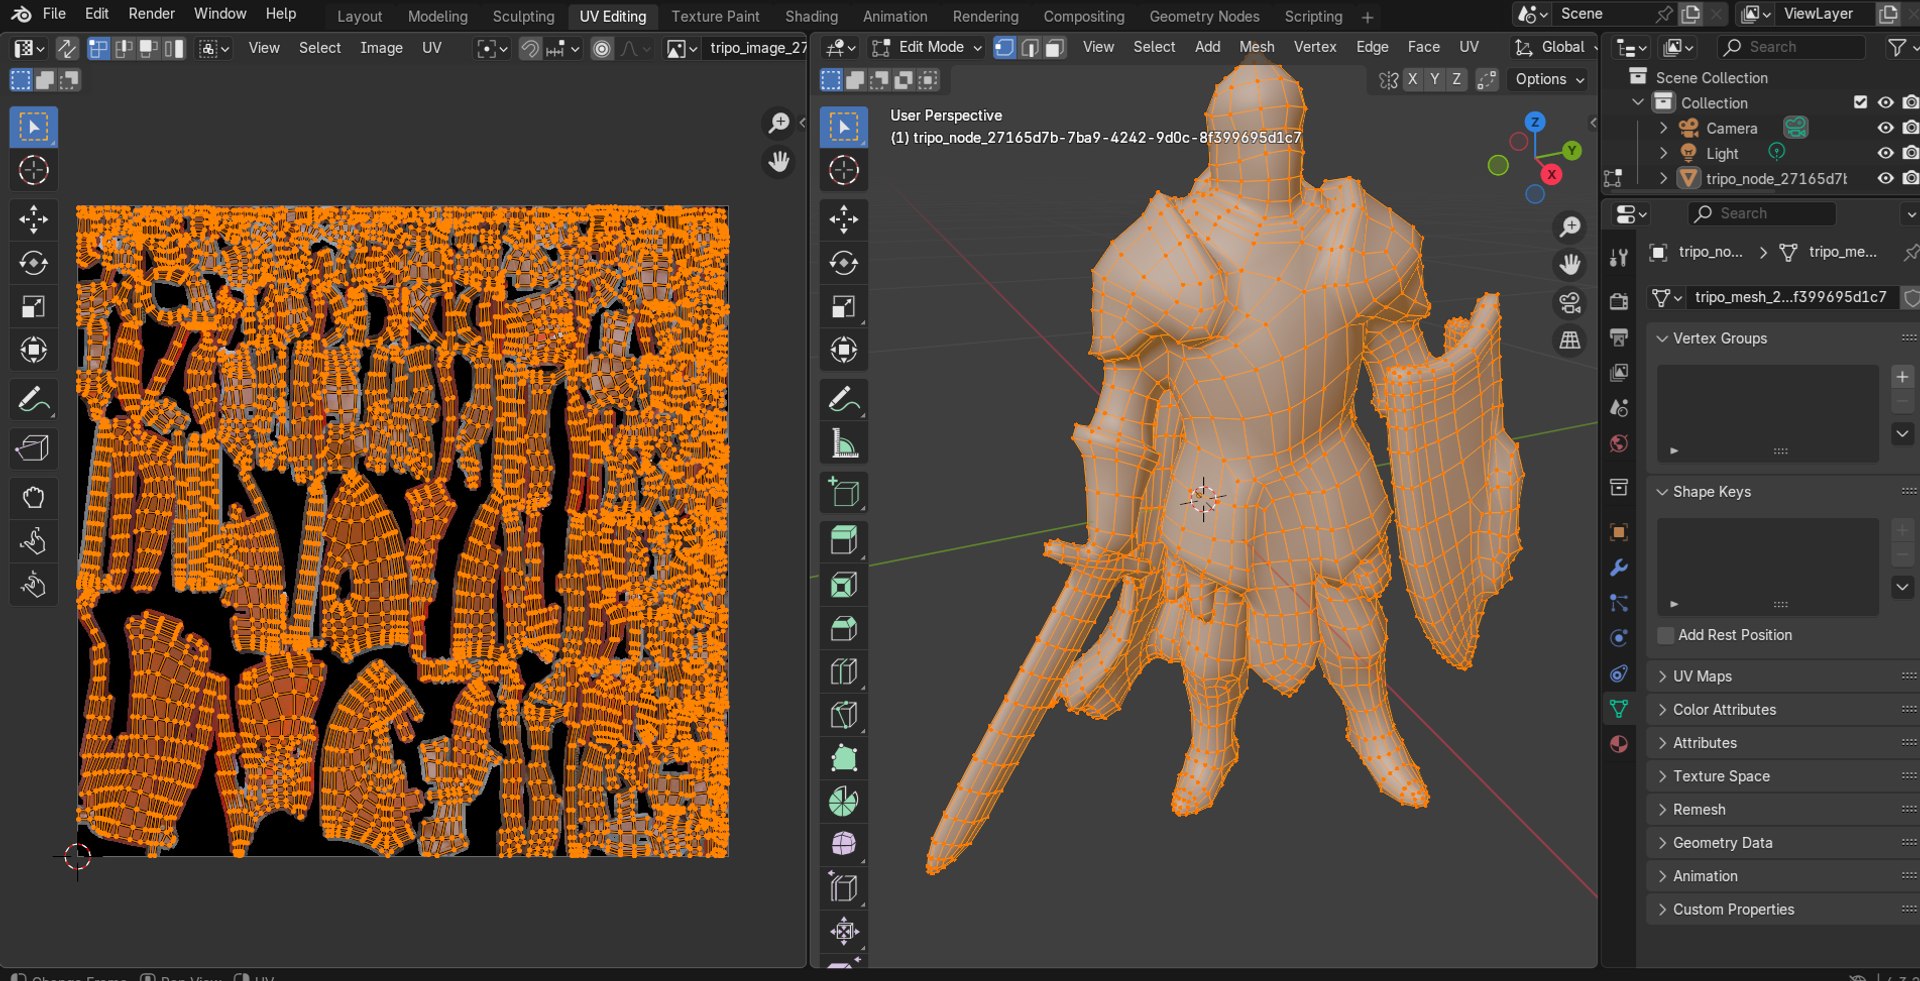Image resolution: width=1920 pixels, height=981 pixels.
Task: Choose the Relax tool in UV editor
Action: coord(33,541)
